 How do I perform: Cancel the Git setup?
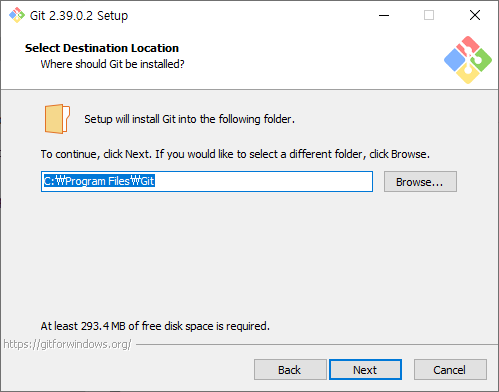click(x=450, y=369)
